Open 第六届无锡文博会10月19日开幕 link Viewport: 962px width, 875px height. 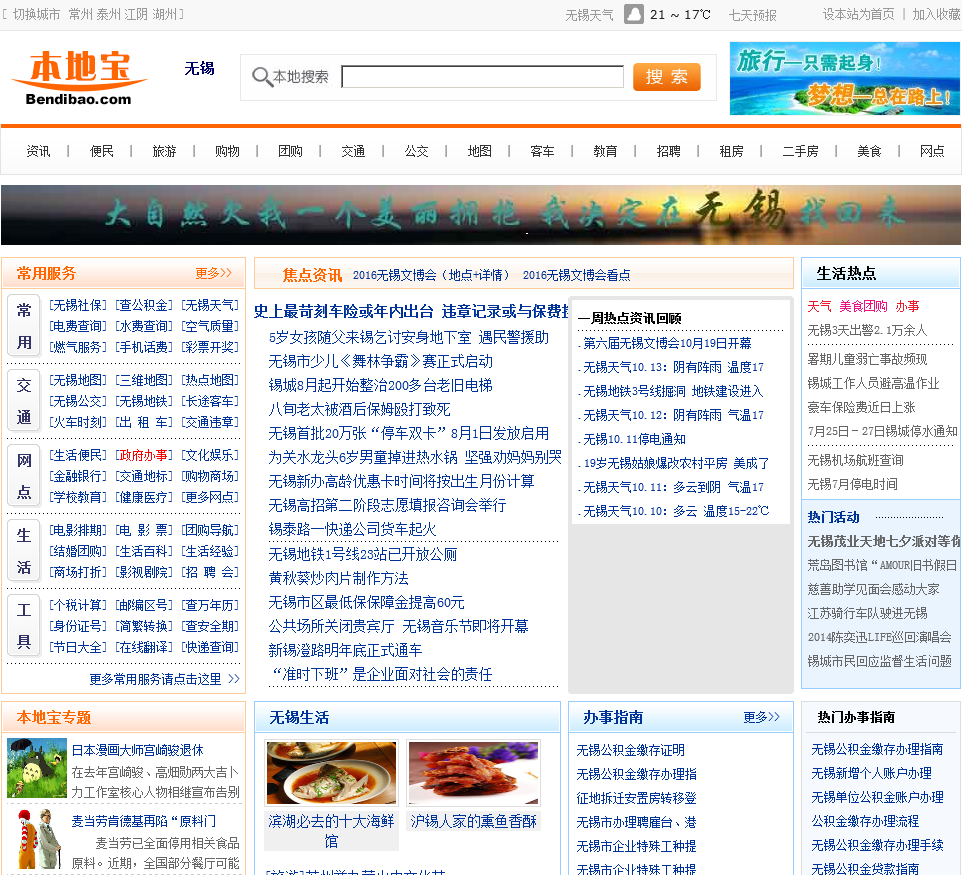click(x=666, y=343)
